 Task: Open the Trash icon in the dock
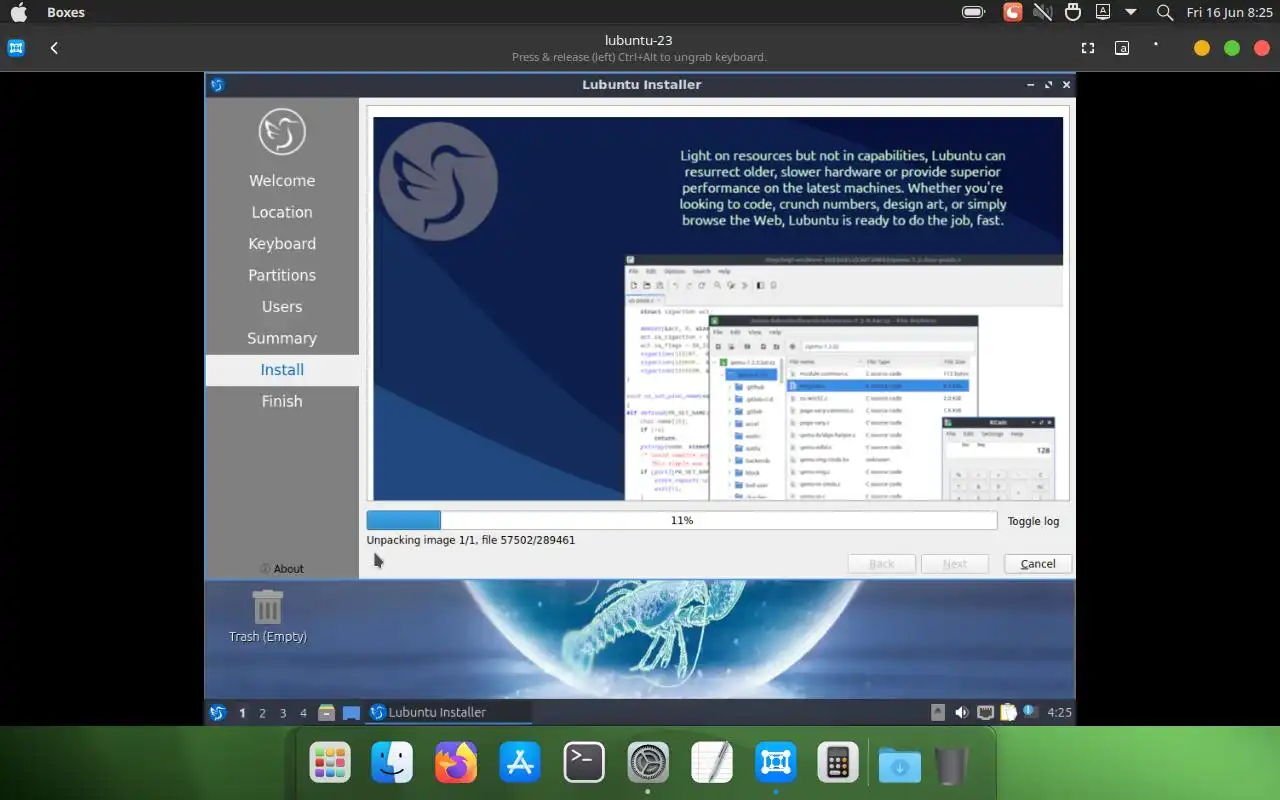(952, 765)
